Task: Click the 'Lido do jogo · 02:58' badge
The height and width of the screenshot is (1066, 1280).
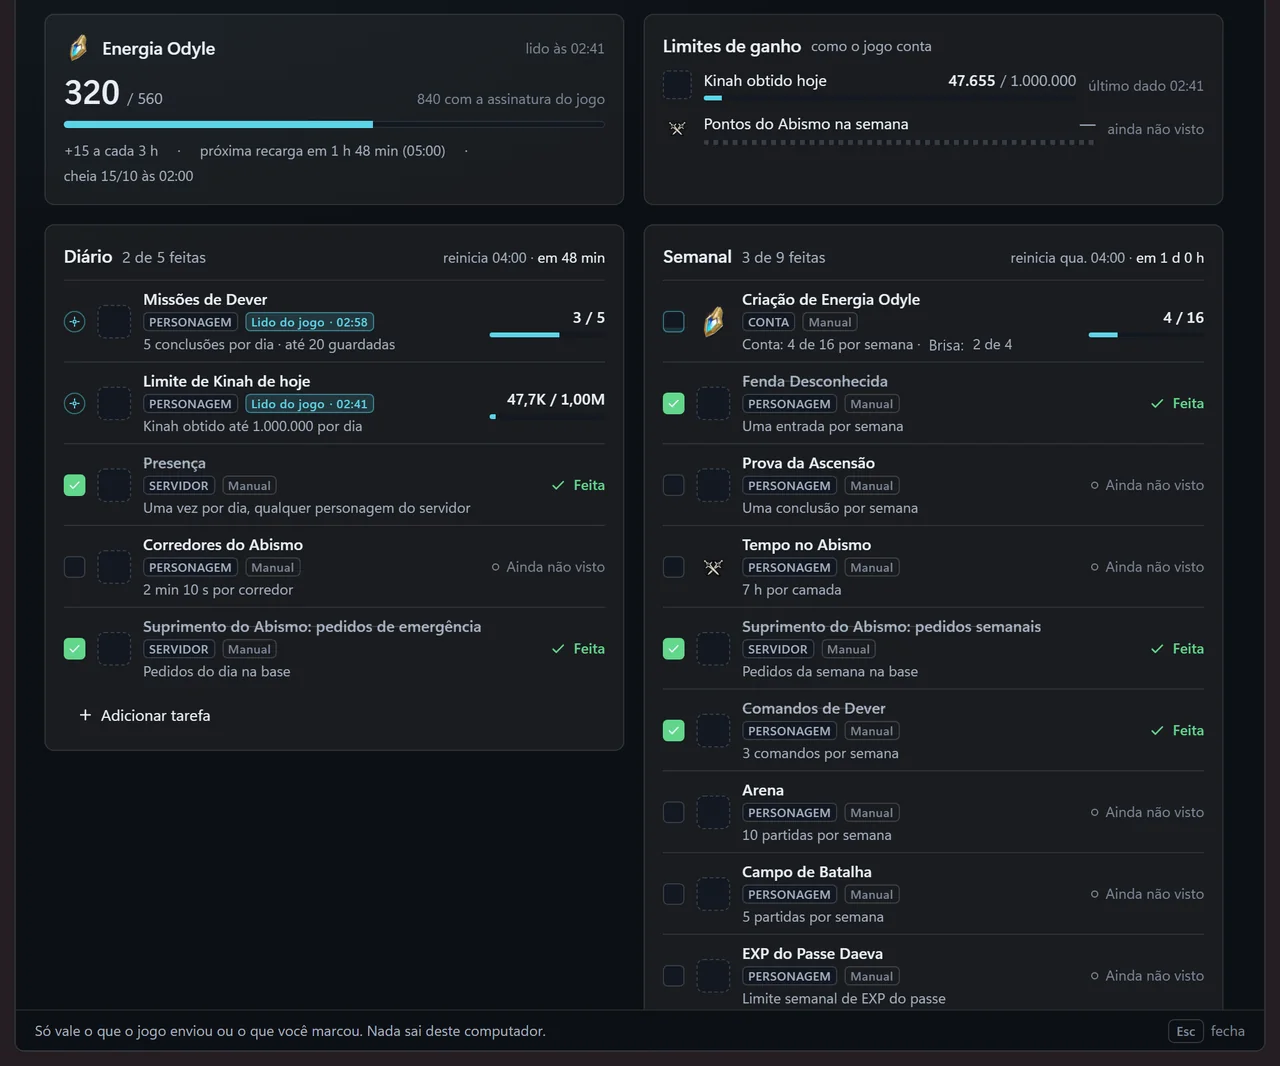Action: [309, 322]
